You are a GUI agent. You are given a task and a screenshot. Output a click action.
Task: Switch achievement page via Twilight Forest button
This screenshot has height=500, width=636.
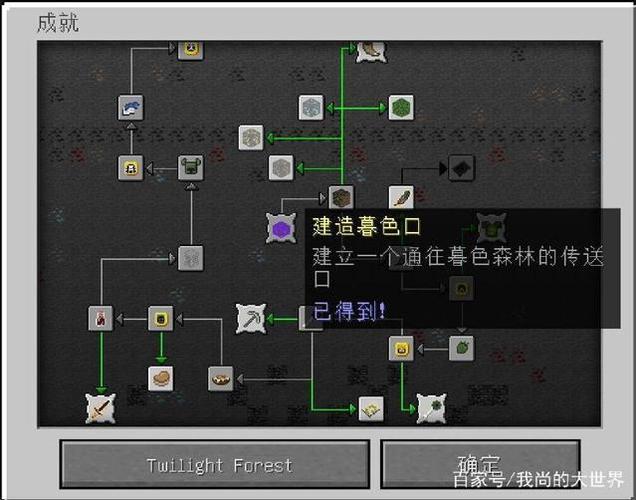point(215,465)
